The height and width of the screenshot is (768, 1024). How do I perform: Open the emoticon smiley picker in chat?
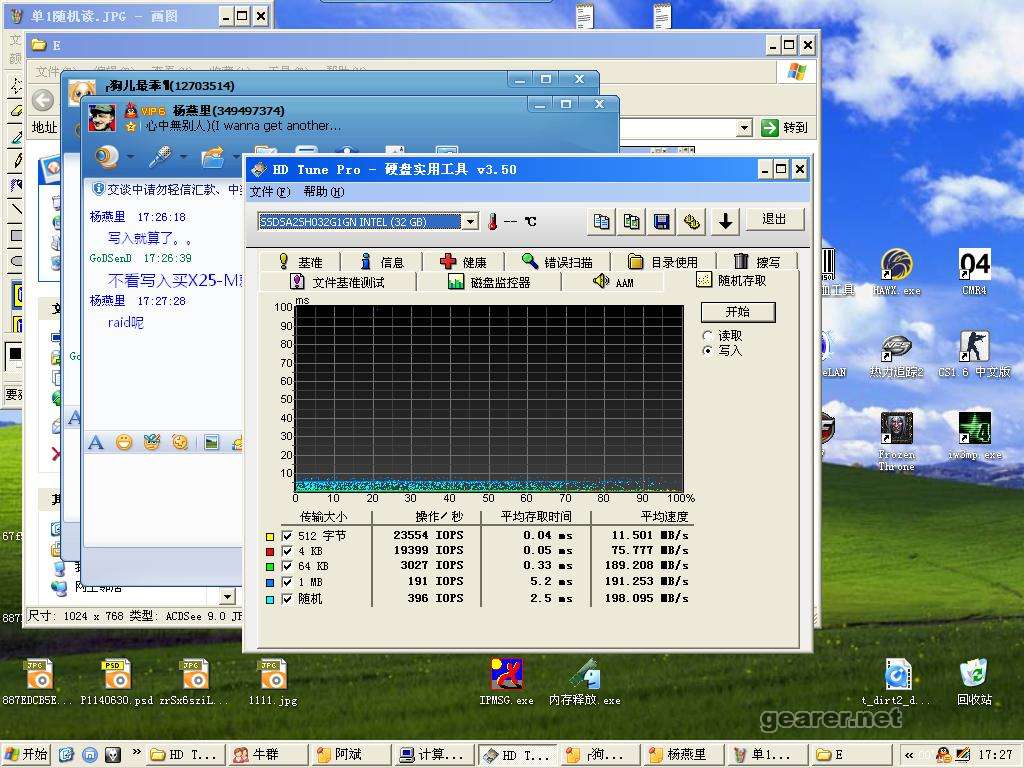coord(123,443)
